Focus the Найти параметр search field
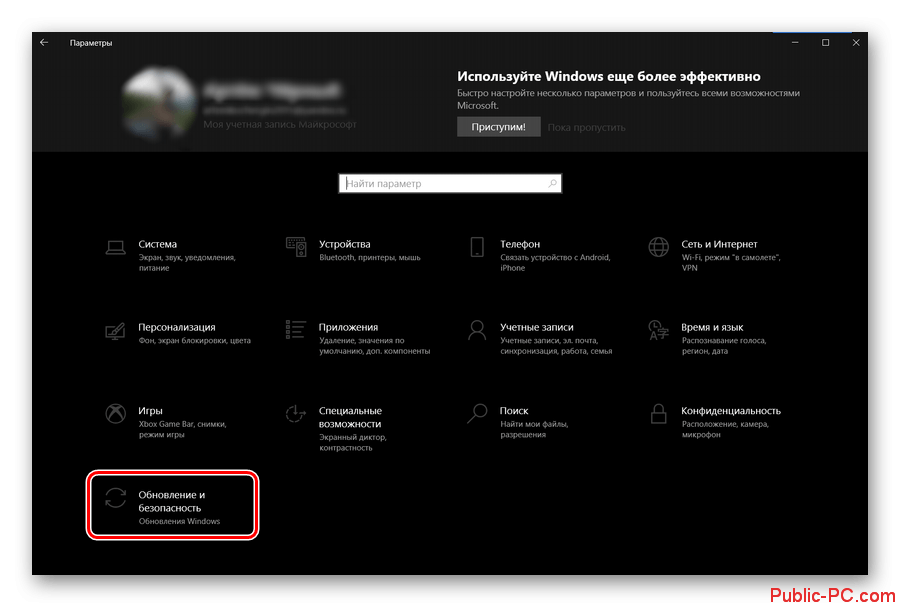 point(450,184)
